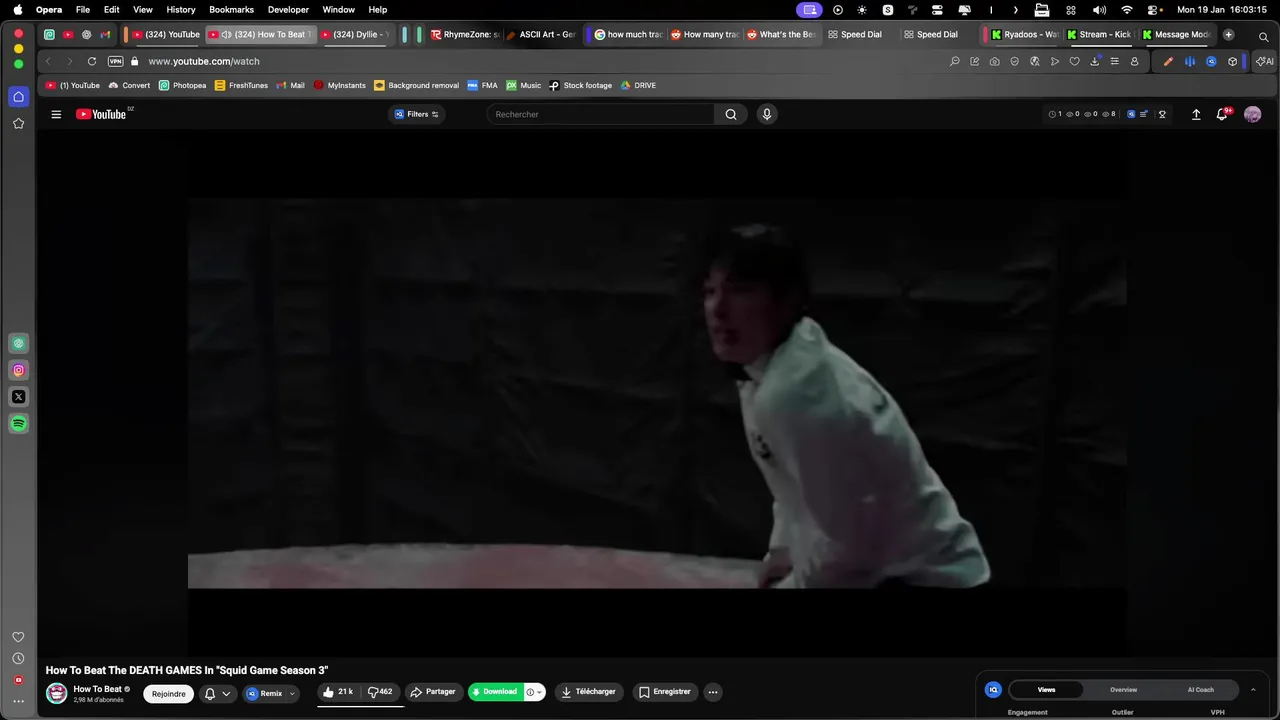Open ChatGPT in Opera sidebar
Viewport: 1280px width, 720px height.
pyautogui.click(x=18, y=343)
